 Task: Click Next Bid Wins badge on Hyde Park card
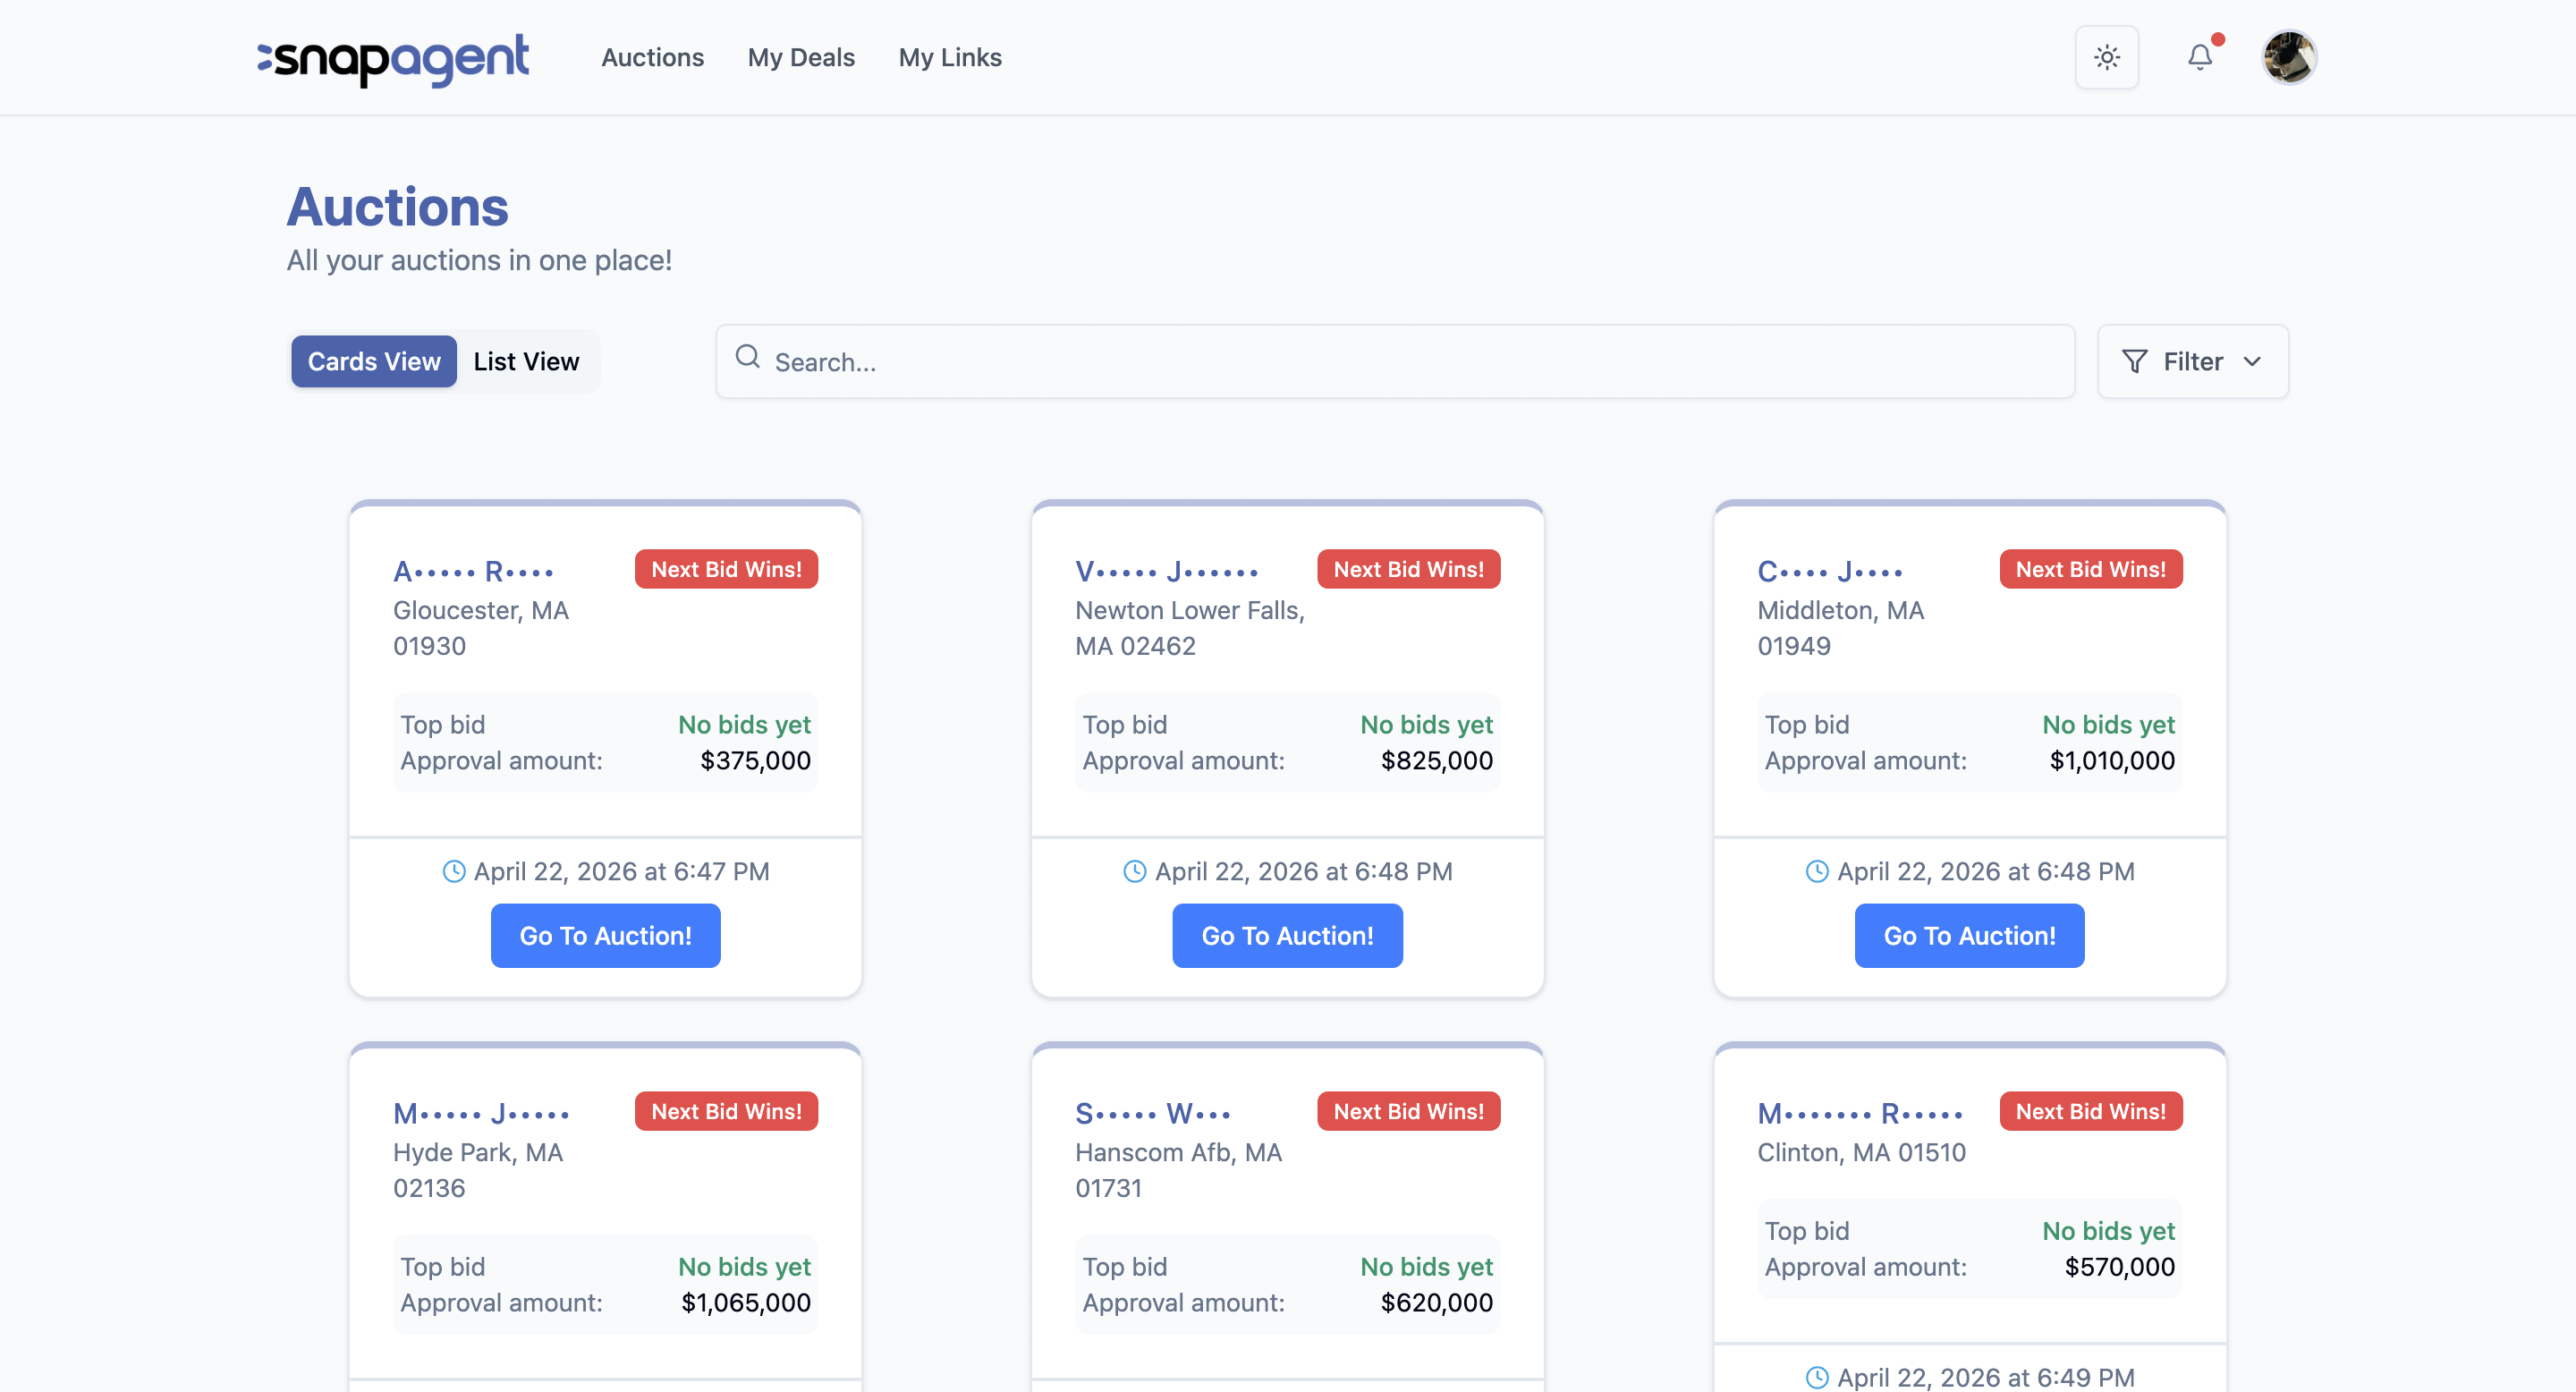[x=726, y=1111]
